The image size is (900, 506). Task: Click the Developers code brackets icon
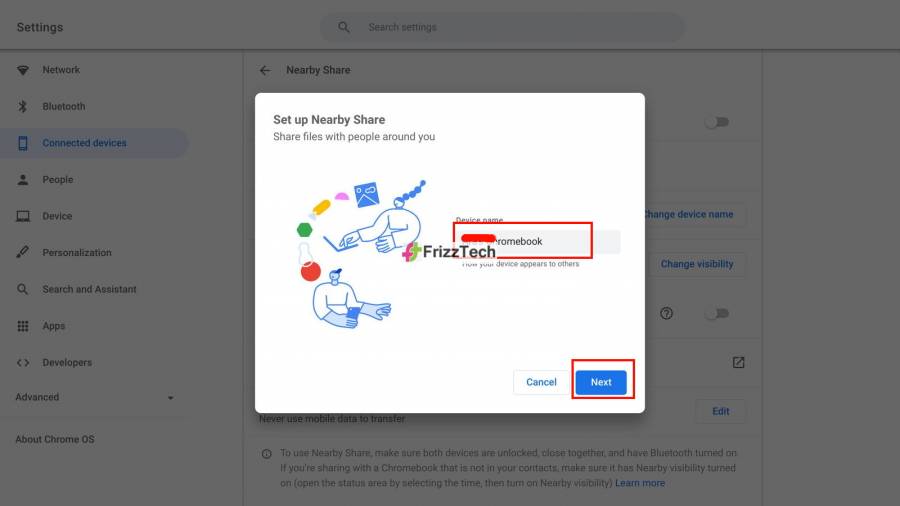pos(23,363)
